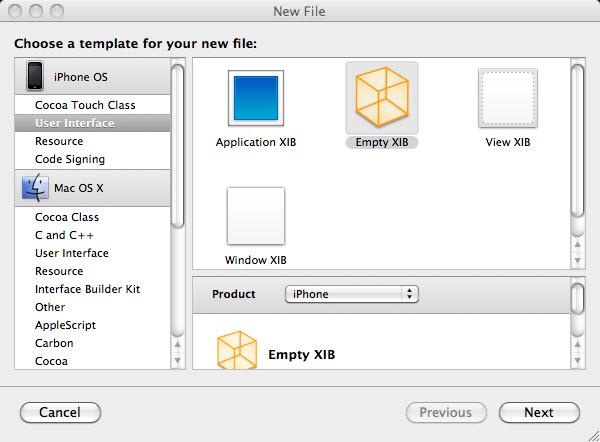
Task: Click template grid scroll up arrow
Action: (577, 245)
